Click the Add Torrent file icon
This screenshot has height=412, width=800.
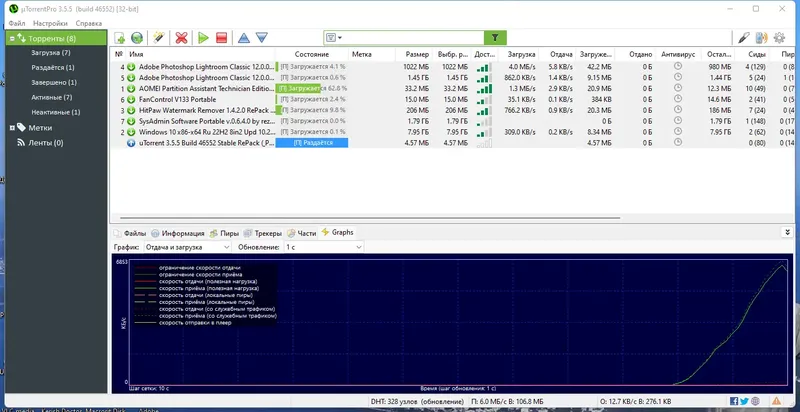click(119, 38)
